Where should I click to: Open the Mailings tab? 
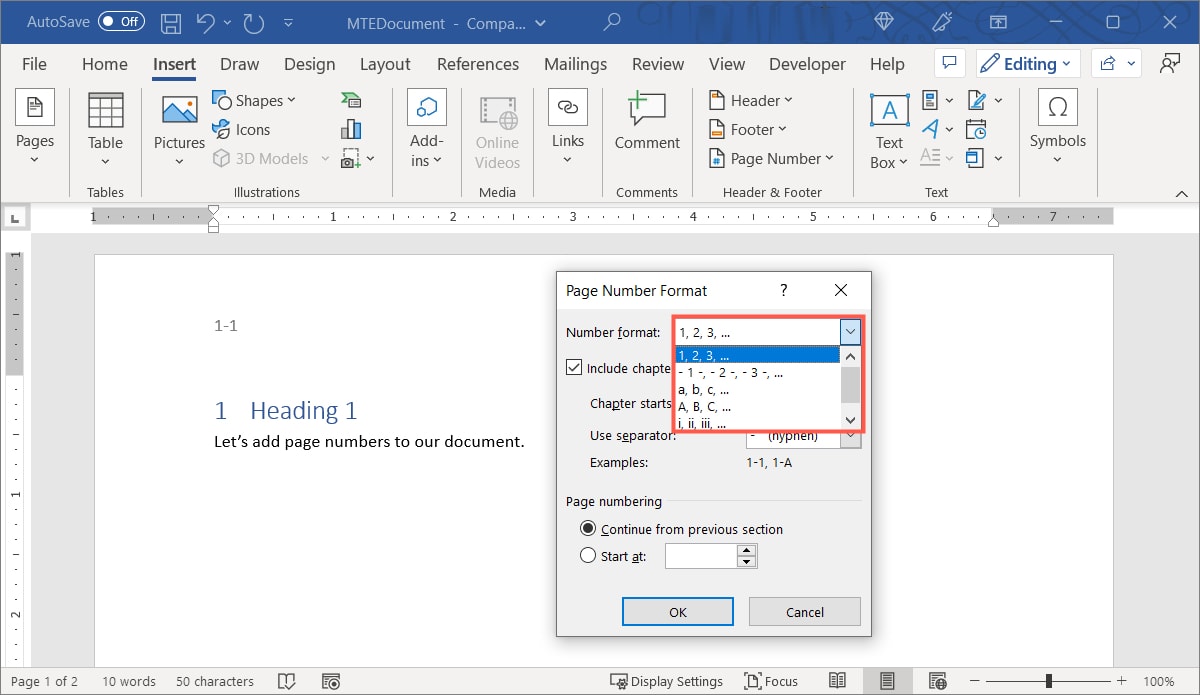pyautogui.click(x=575, y=63)
